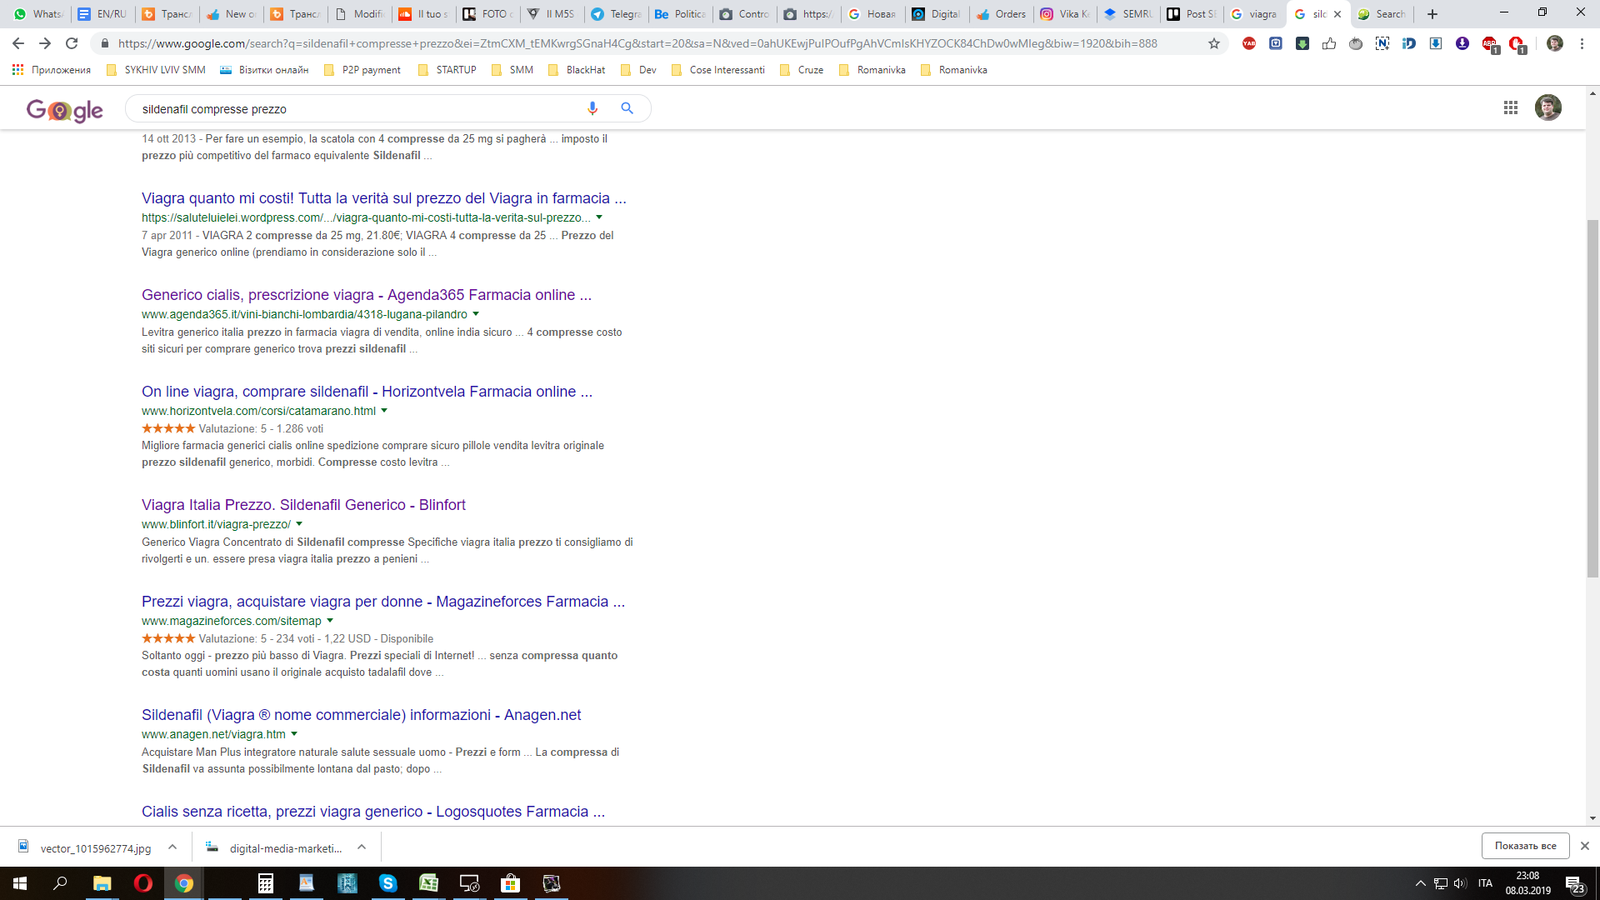Expand the anagen.net result URL arrow
This screenshot has height=900, width=1600.
294,734
